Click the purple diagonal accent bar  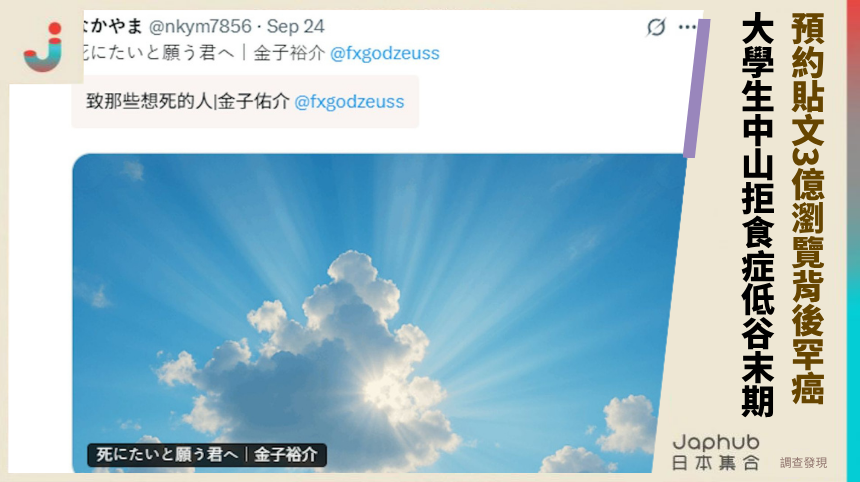coord(697,89)
